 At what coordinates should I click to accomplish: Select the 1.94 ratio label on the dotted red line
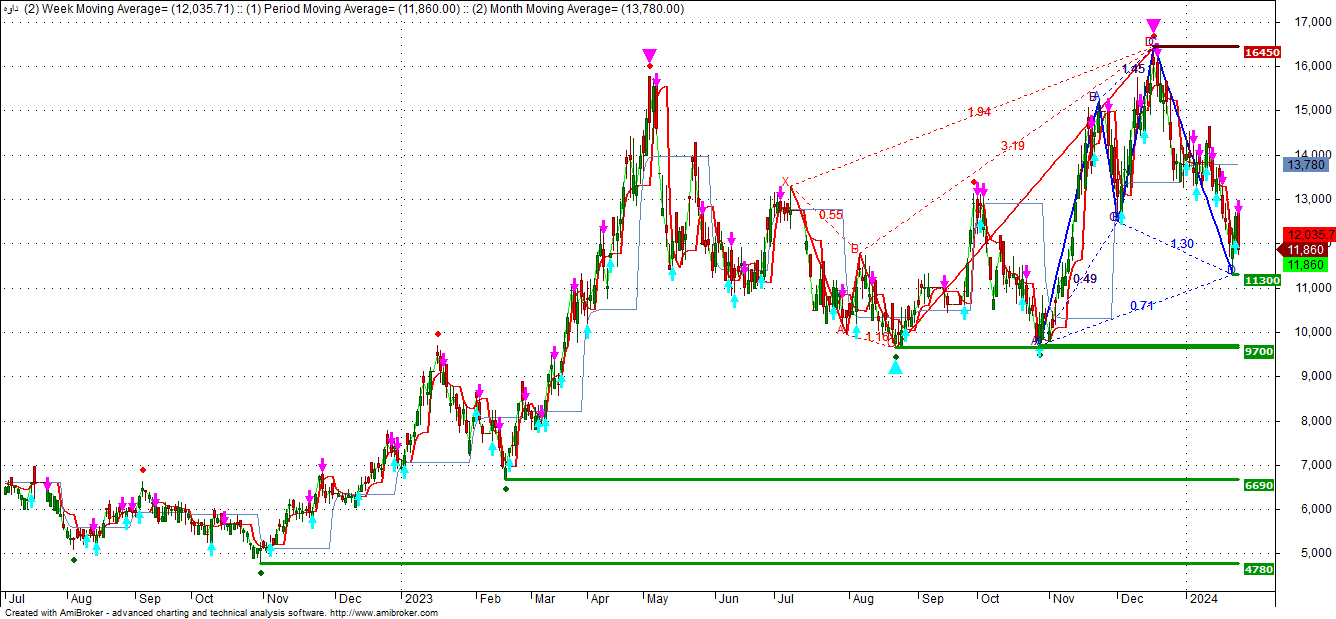coord(979,112)
